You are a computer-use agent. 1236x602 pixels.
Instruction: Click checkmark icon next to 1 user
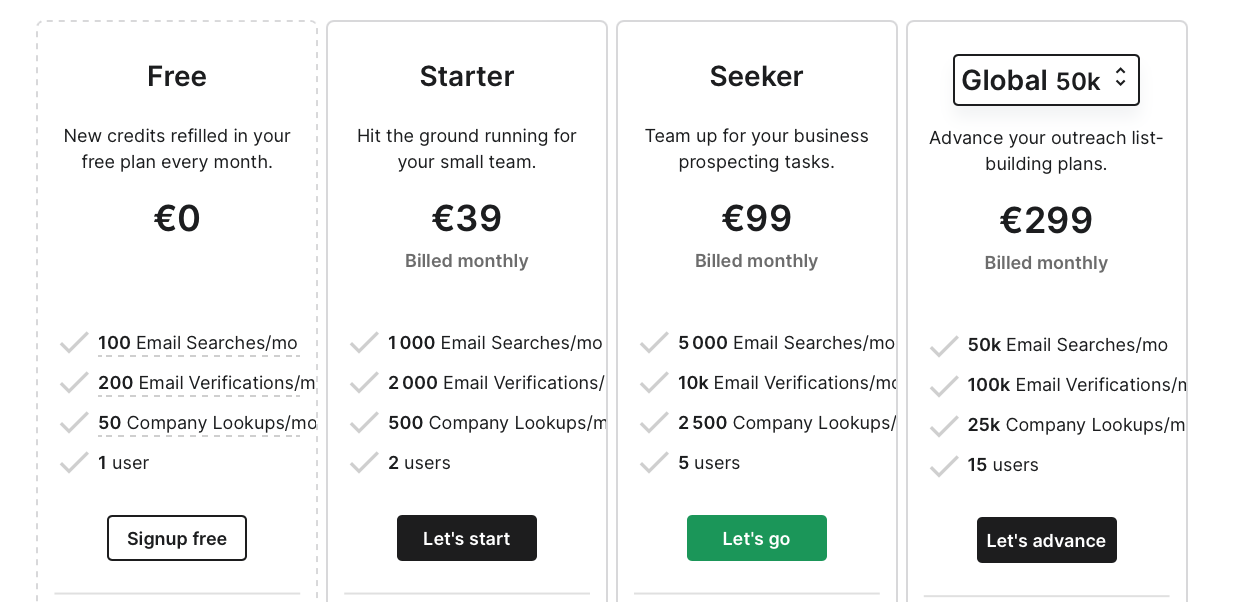pyautogui.click(x=74, y=463)
